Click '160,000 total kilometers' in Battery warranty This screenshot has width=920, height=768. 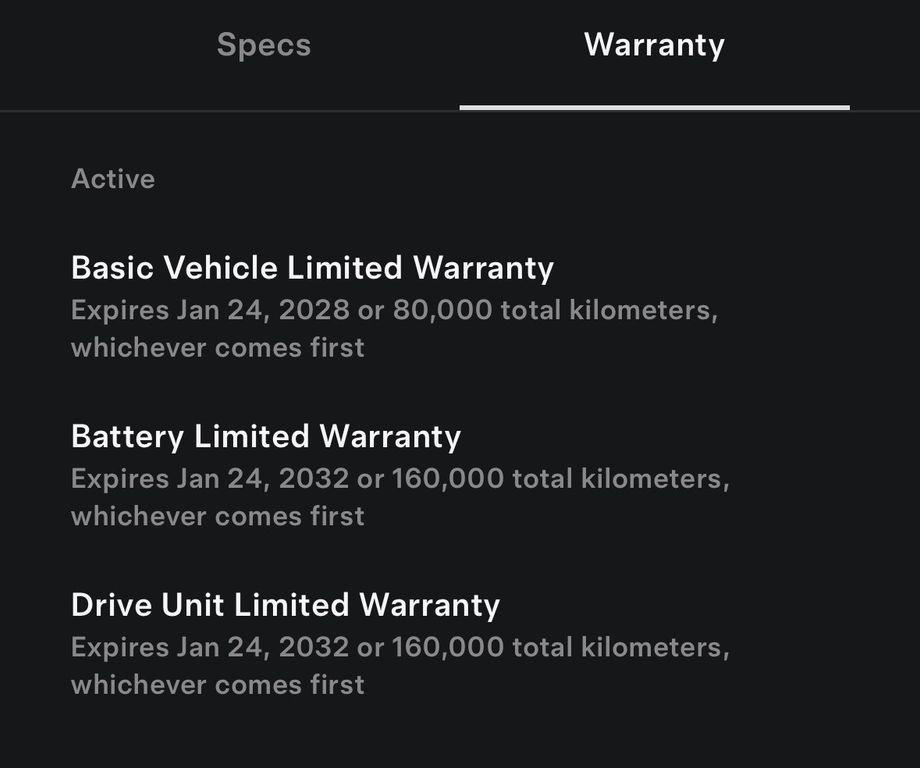pos(560,479)
